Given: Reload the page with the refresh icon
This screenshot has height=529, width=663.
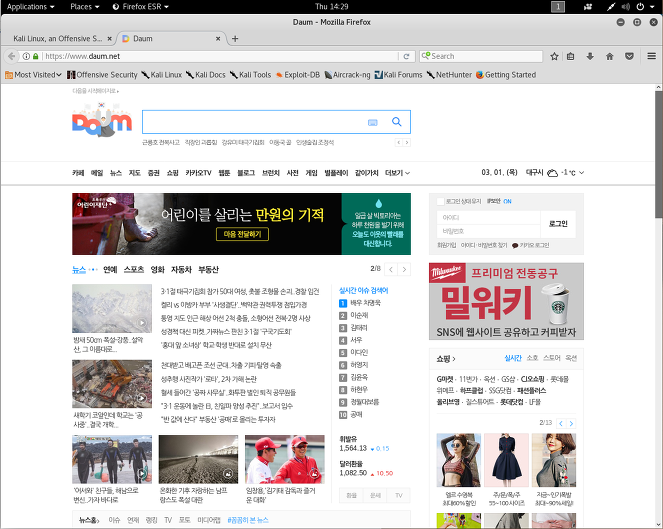Looking at the screenshot, I should point(406,56).
